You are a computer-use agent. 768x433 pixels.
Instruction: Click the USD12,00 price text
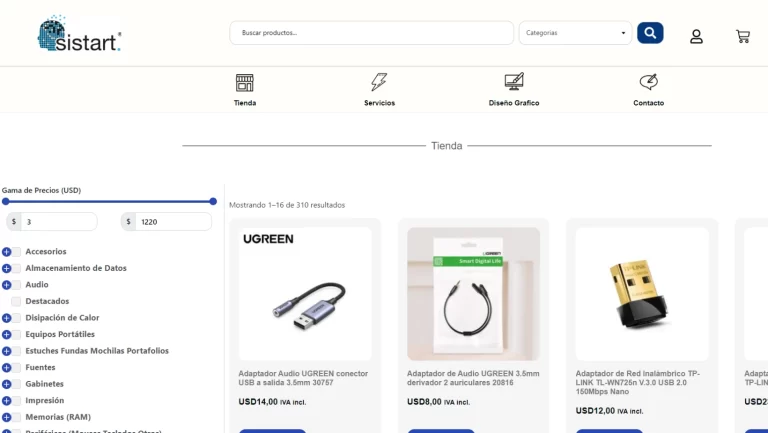point(609,411)
